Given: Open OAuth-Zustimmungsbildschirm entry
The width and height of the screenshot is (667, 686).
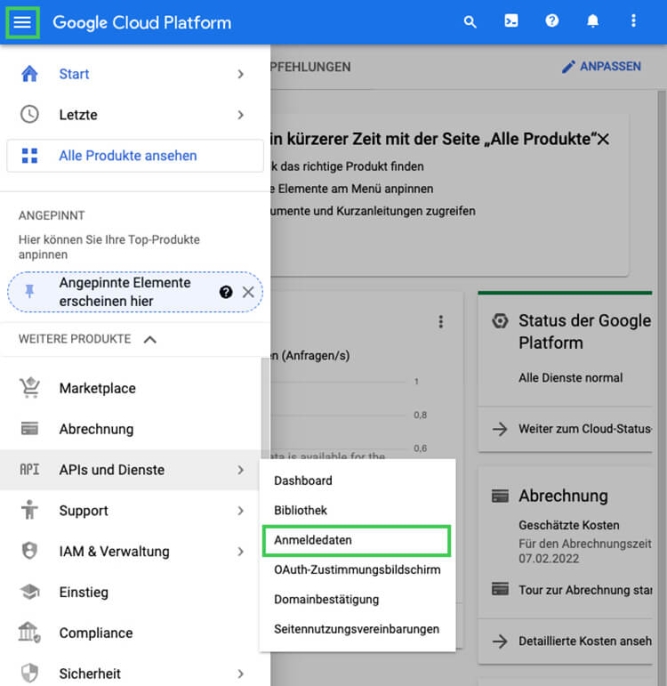Looking at the screenshot, I should [x=357, y=570].
